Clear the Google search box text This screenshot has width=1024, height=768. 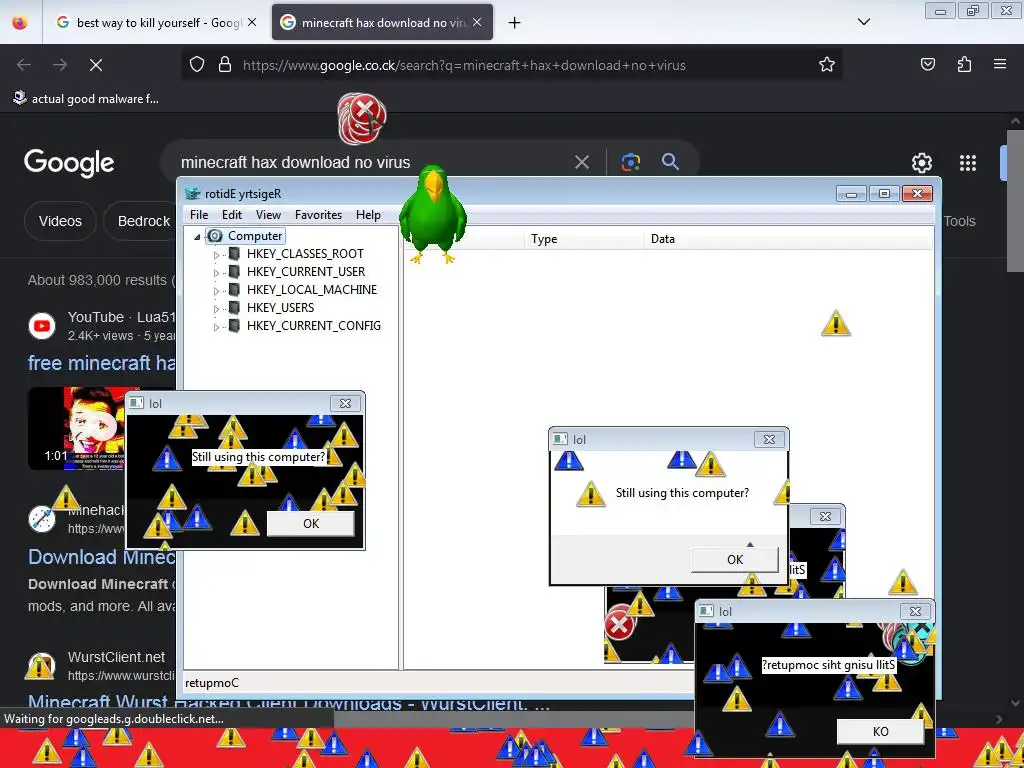[582, 162]
